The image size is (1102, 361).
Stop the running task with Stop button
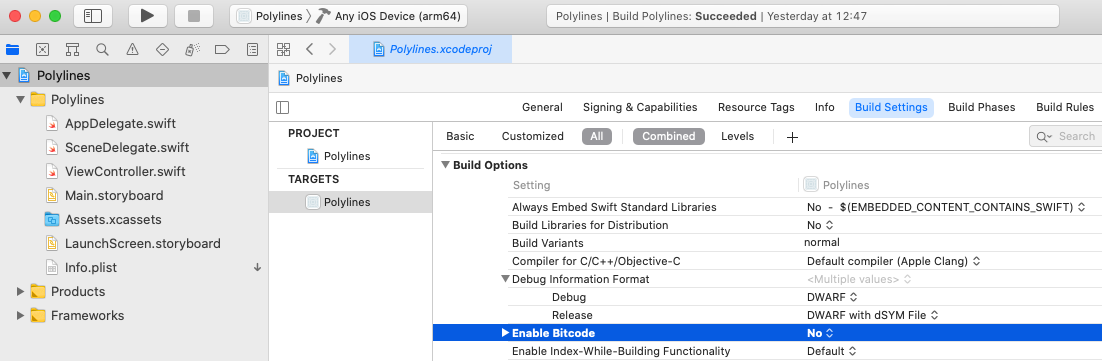(x=194, y=15)
